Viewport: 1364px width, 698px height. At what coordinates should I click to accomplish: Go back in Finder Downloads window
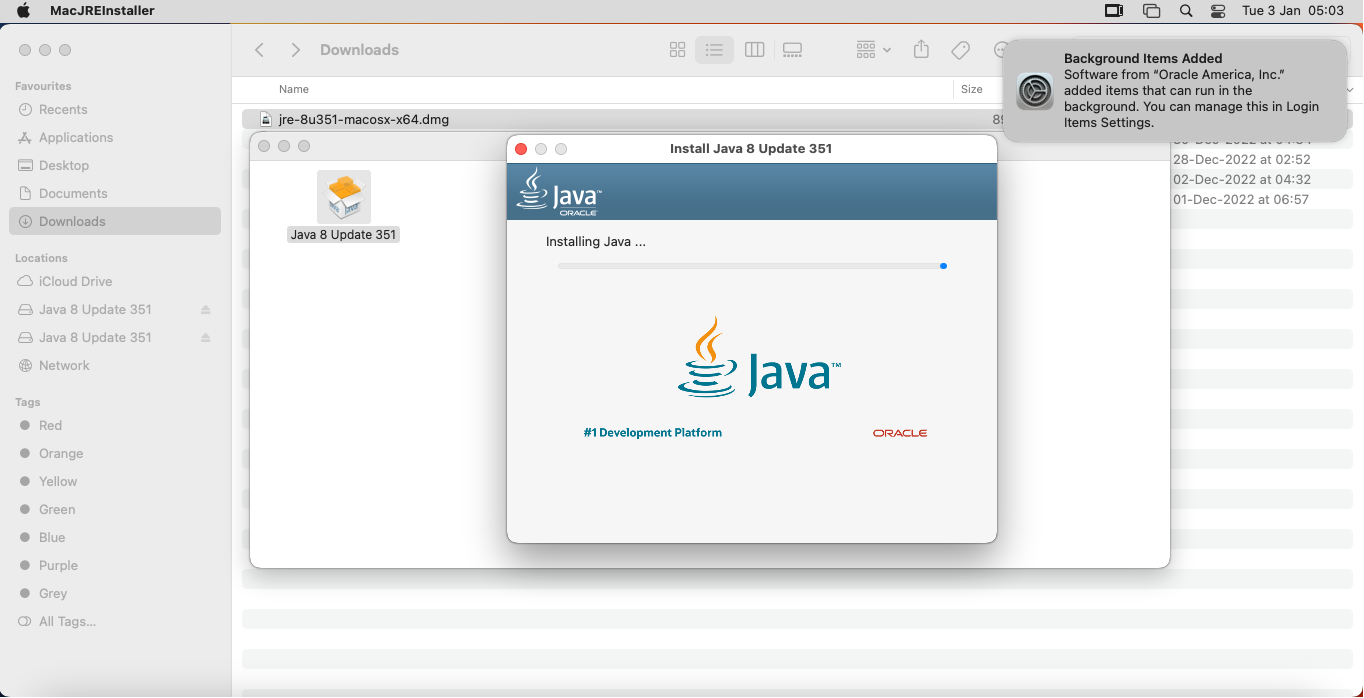(260, 50)
